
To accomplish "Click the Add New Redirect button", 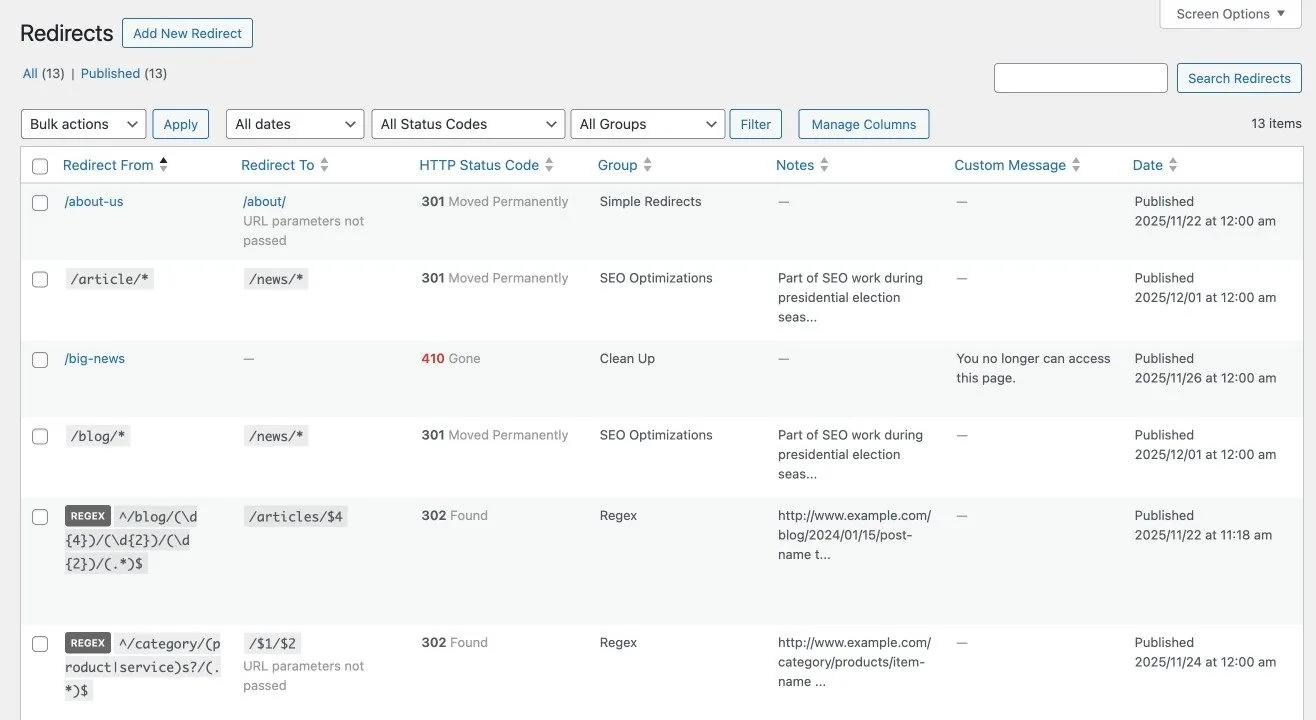I will 187,33.
